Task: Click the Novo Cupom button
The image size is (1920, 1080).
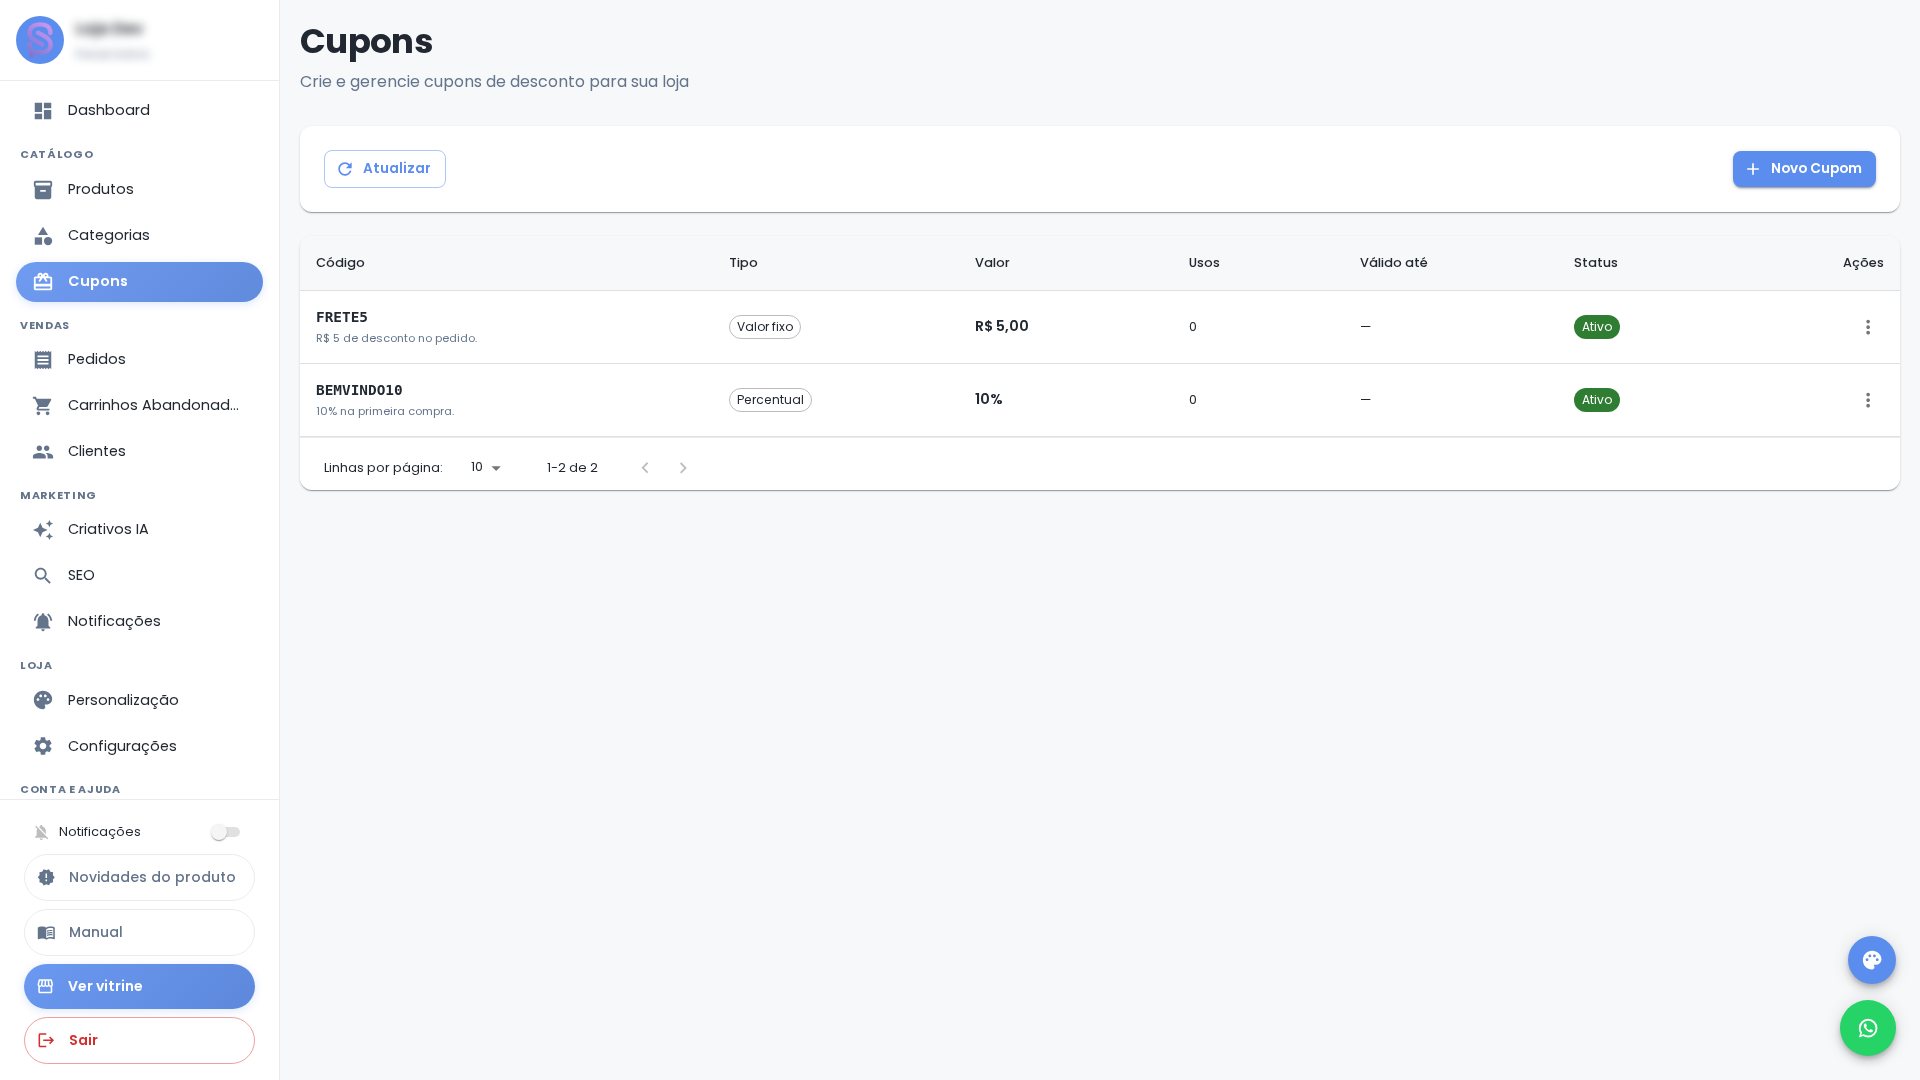Action: tap(1804, 169)
